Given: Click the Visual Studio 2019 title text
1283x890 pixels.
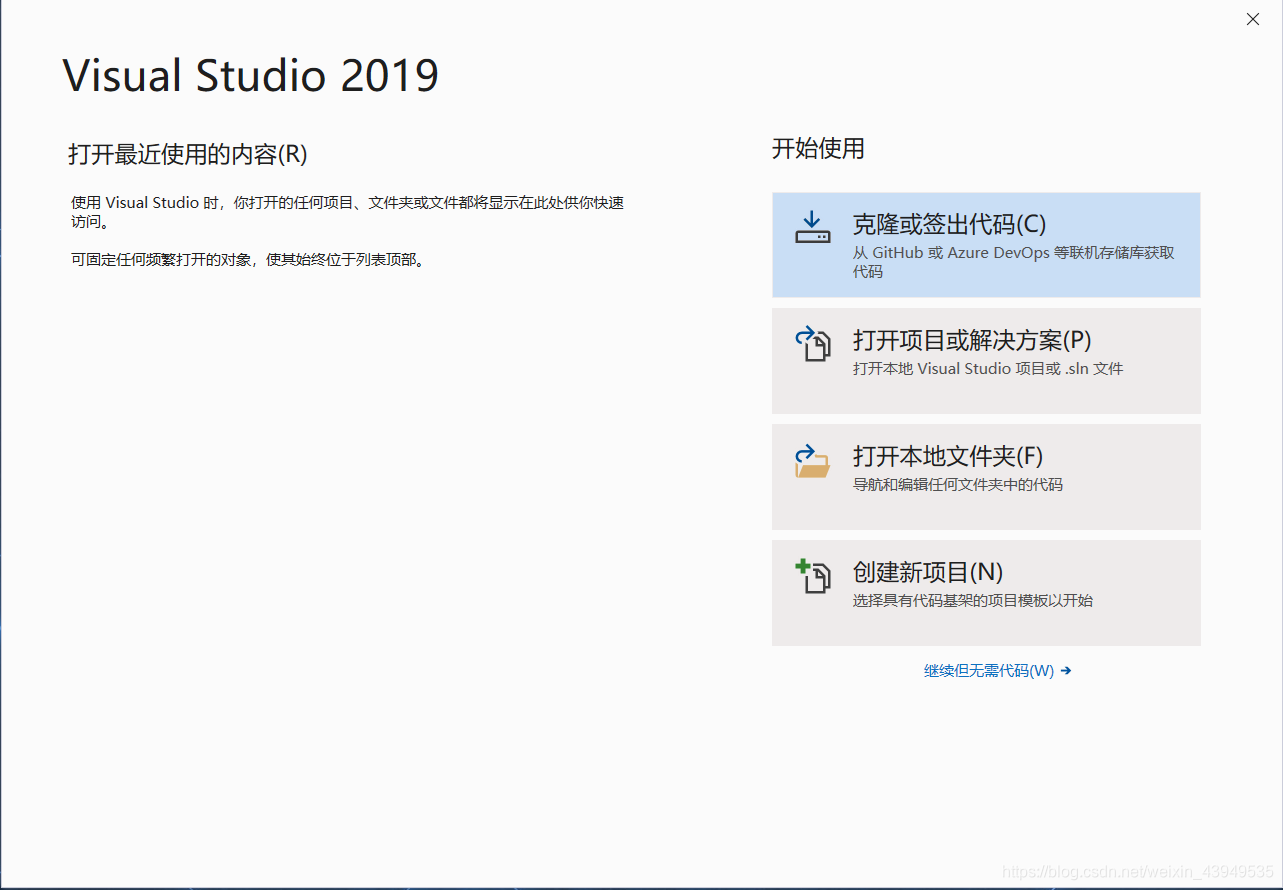Looking at the screenshot, I should click(251, 76).
